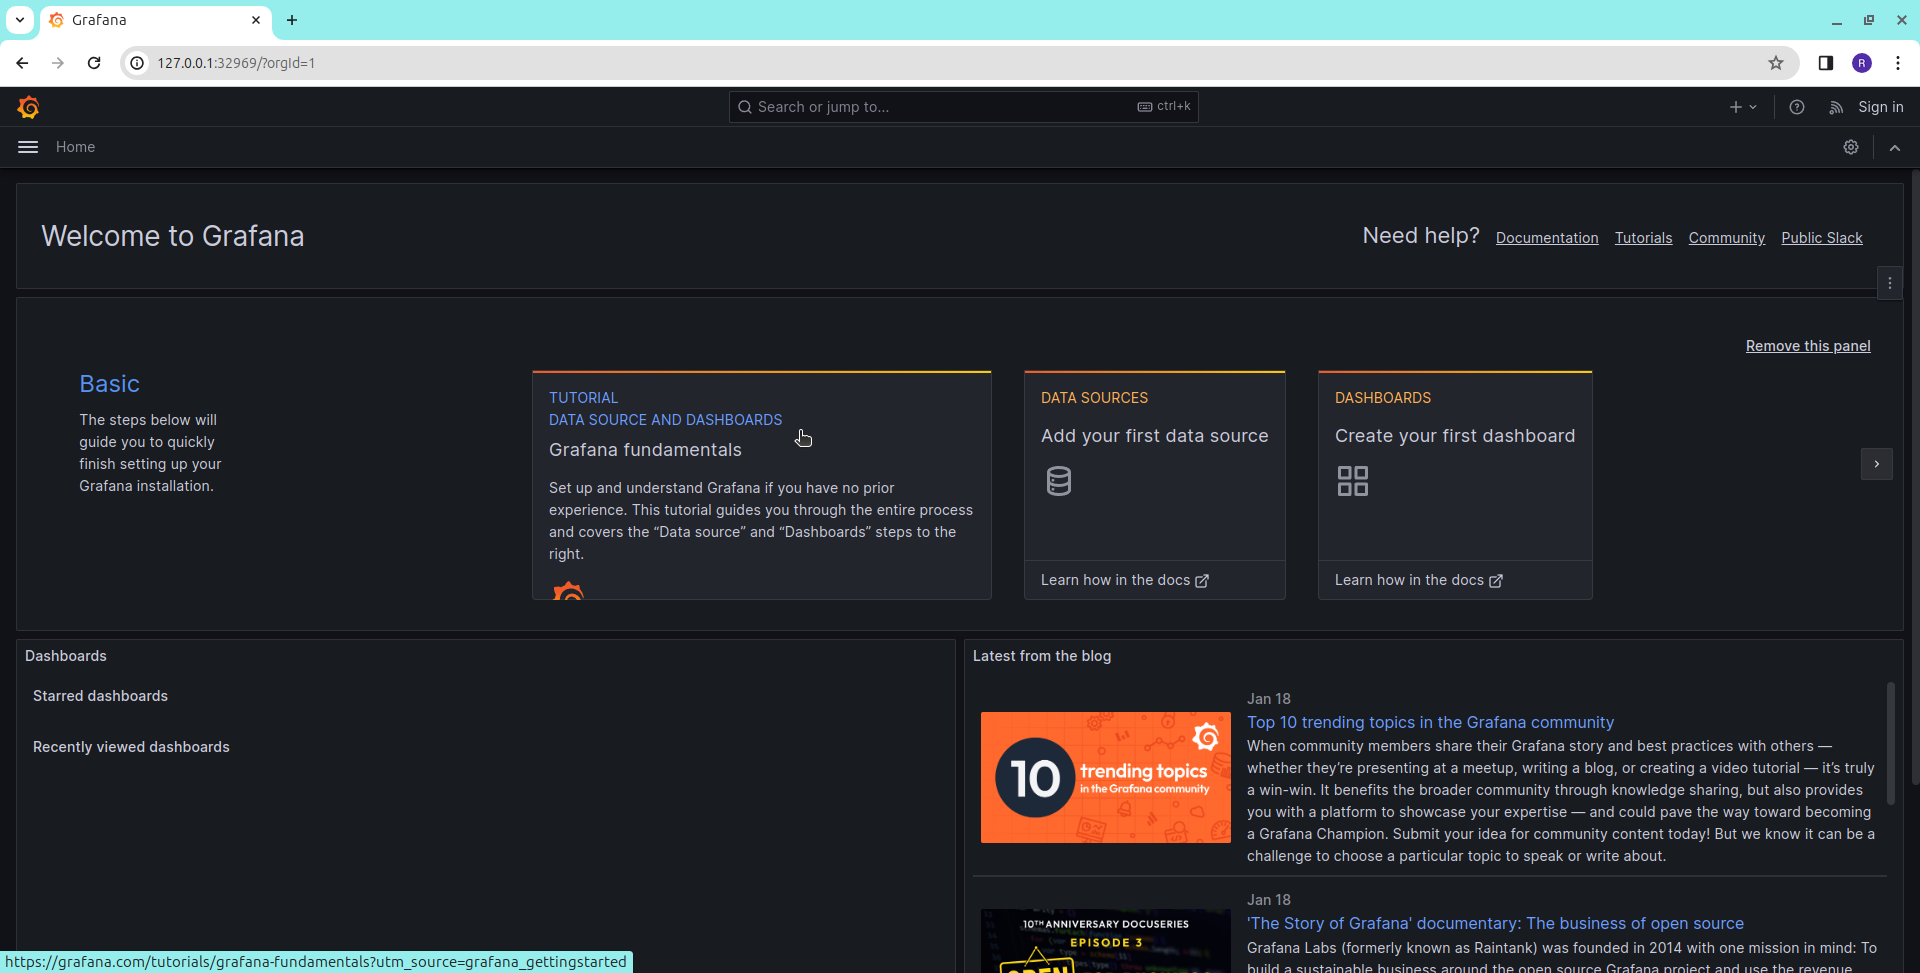Click Remove this panel
The height and width of the screenshot is (973, 1920).
(x=1808, y=346)
